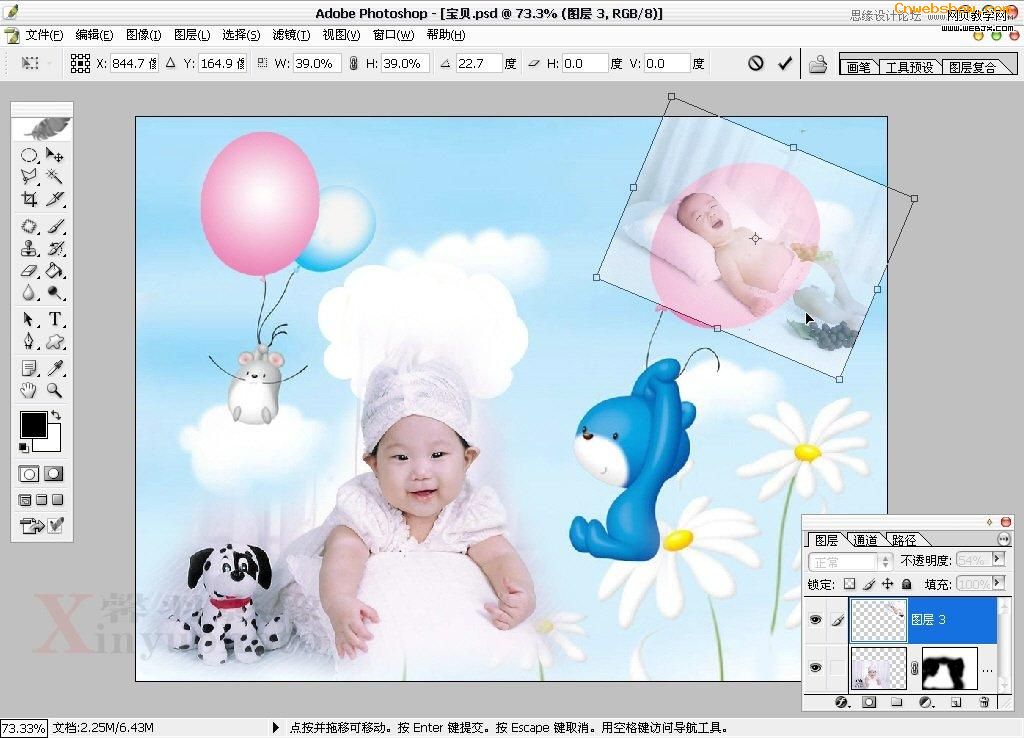Select the Patch healing tool
This screenshot has height=738, width=1024.
(x=29, y=227)
